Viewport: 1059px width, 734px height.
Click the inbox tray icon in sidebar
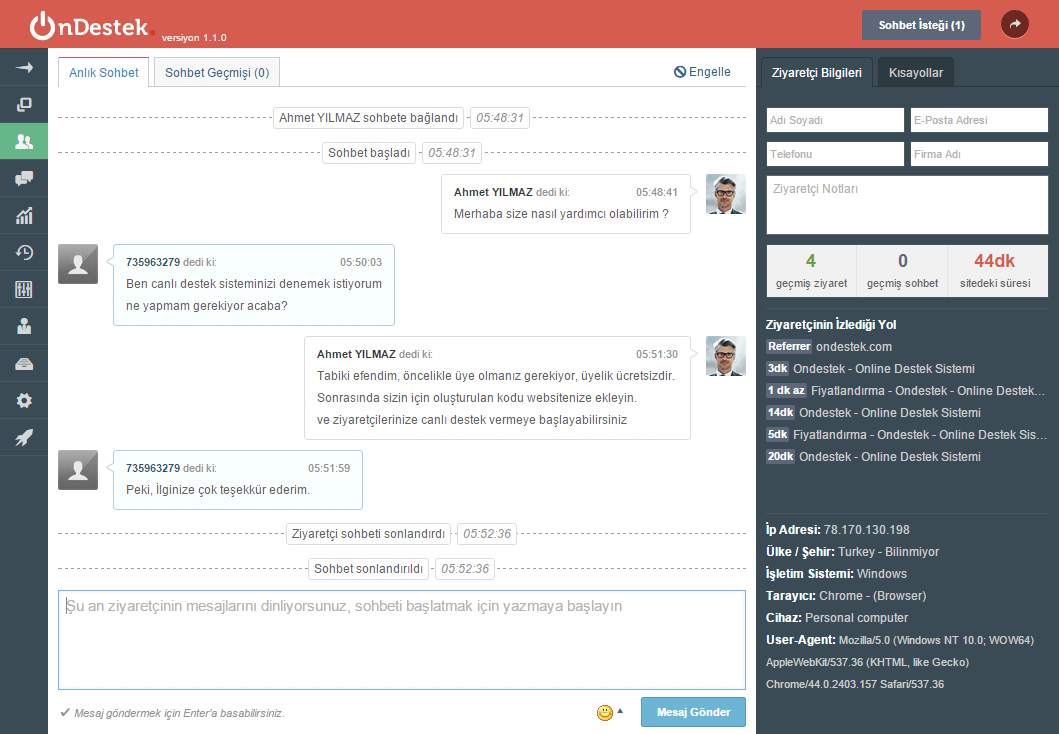(24, 363)
